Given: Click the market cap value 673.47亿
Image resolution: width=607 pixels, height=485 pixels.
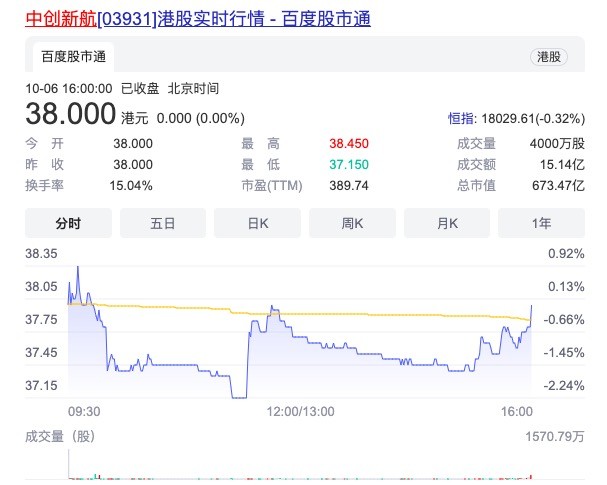Looking at the screenshot, I should pos(558,185).
